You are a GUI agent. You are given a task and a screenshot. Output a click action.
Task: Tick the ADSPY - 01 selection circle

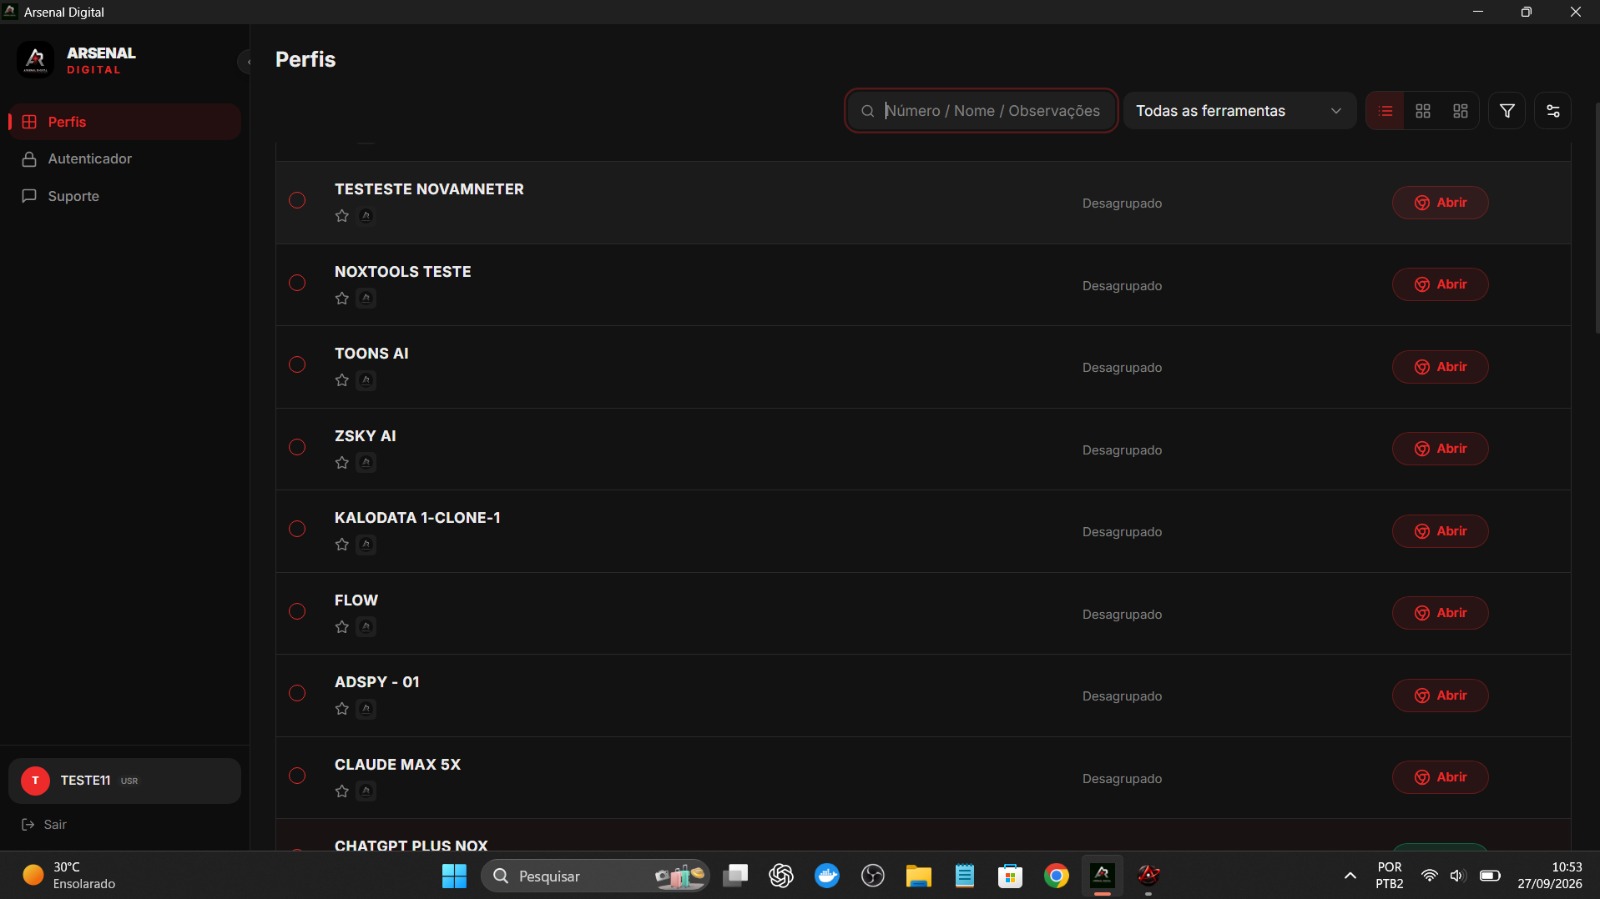297,694
